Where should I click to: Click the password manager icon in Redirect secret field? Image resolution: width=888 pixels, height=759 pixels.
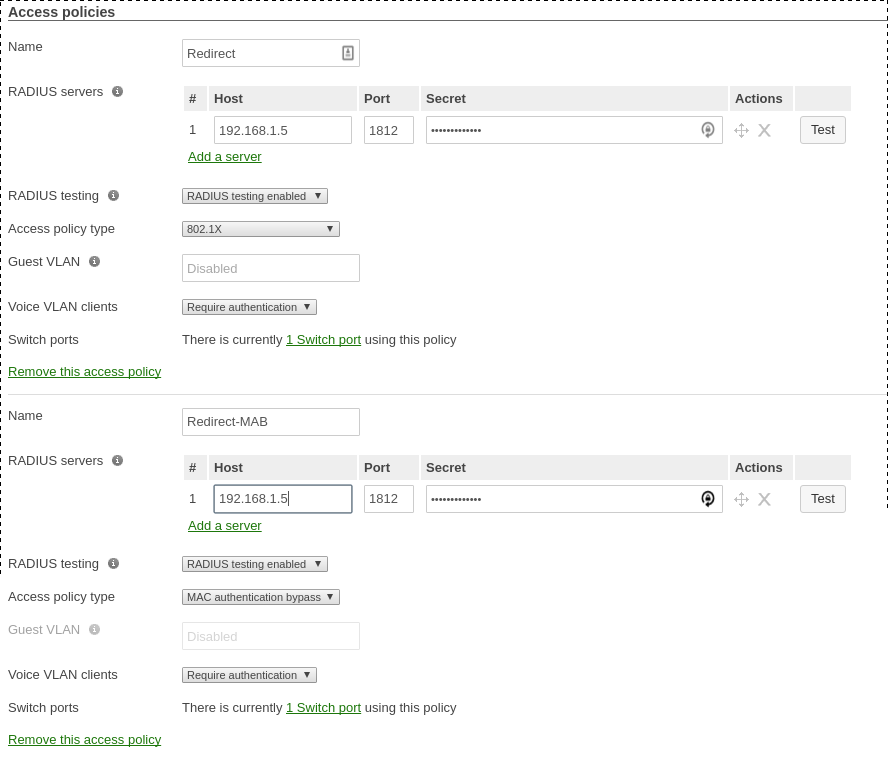708,130
